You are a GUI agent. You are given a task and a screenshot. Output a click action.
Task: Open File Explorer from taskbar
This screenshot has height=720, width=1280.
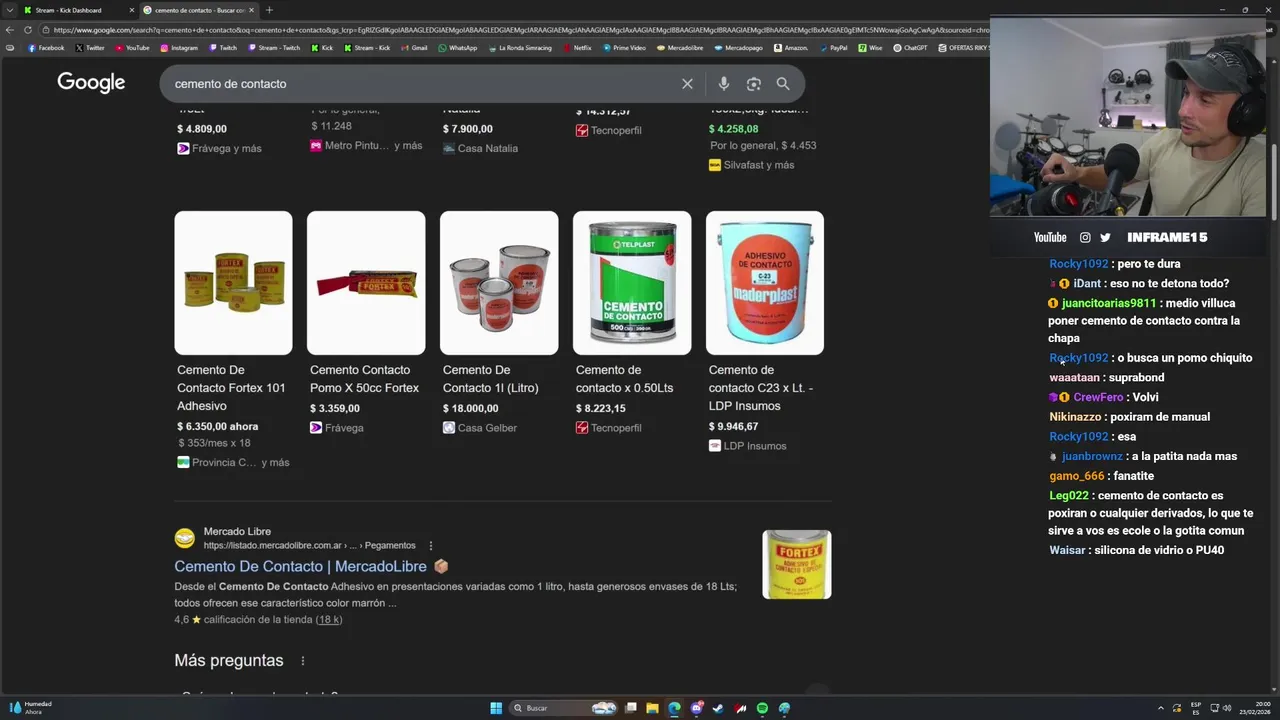(652, 708)
